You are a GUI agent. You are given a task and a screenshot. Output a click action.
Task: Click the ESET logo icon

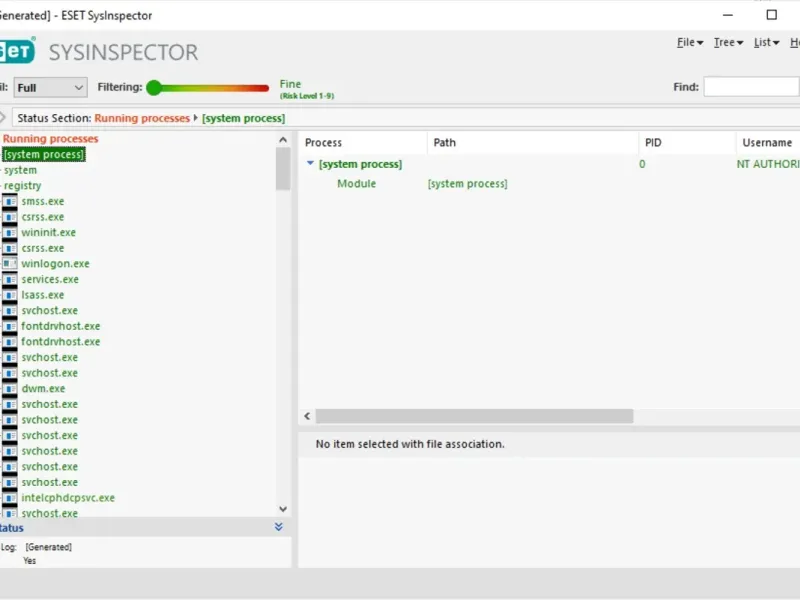17,51
